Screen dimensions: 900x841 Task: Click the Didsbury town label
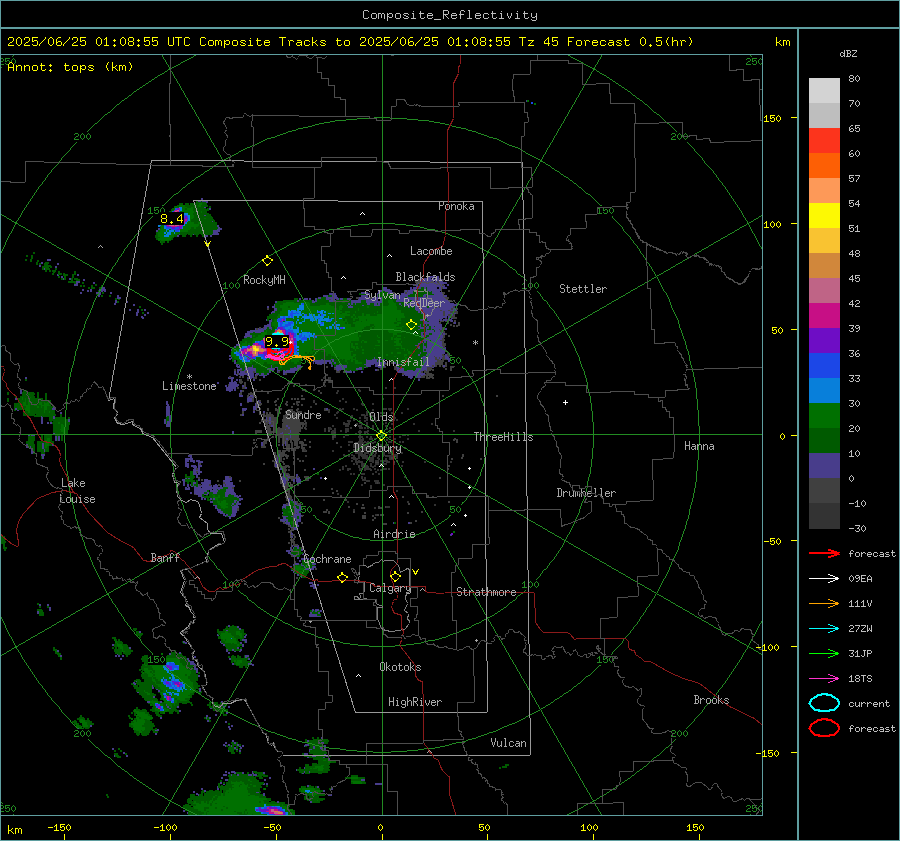click(x=377, y=448)
